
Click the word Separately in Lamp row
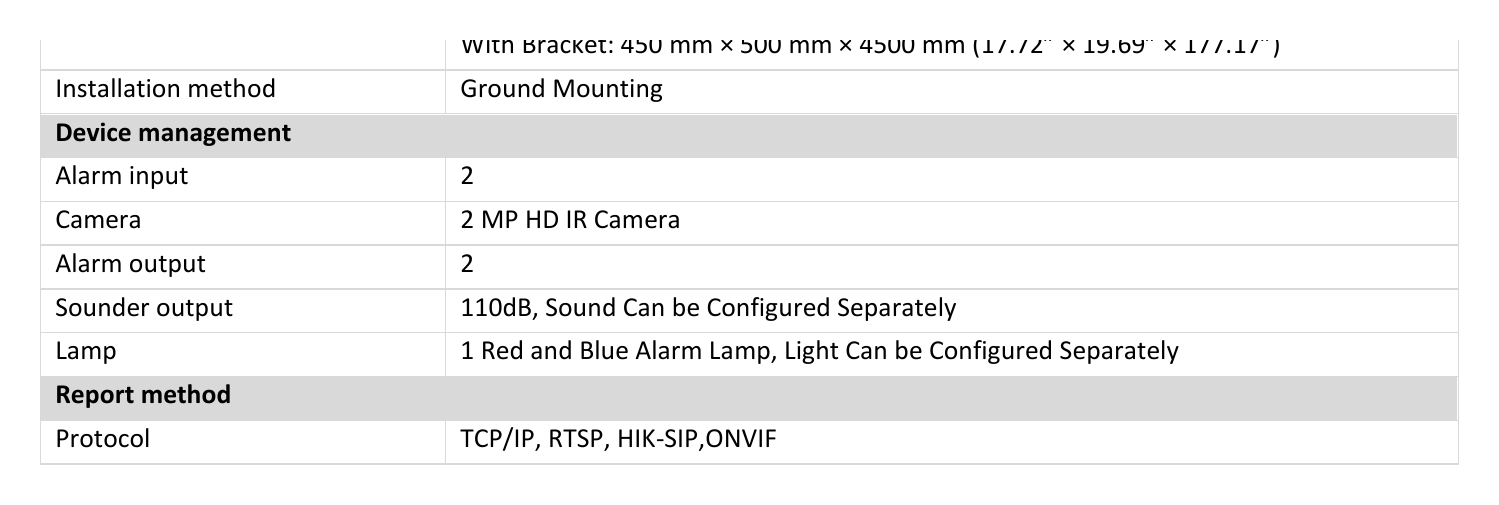pos(1119,352)
